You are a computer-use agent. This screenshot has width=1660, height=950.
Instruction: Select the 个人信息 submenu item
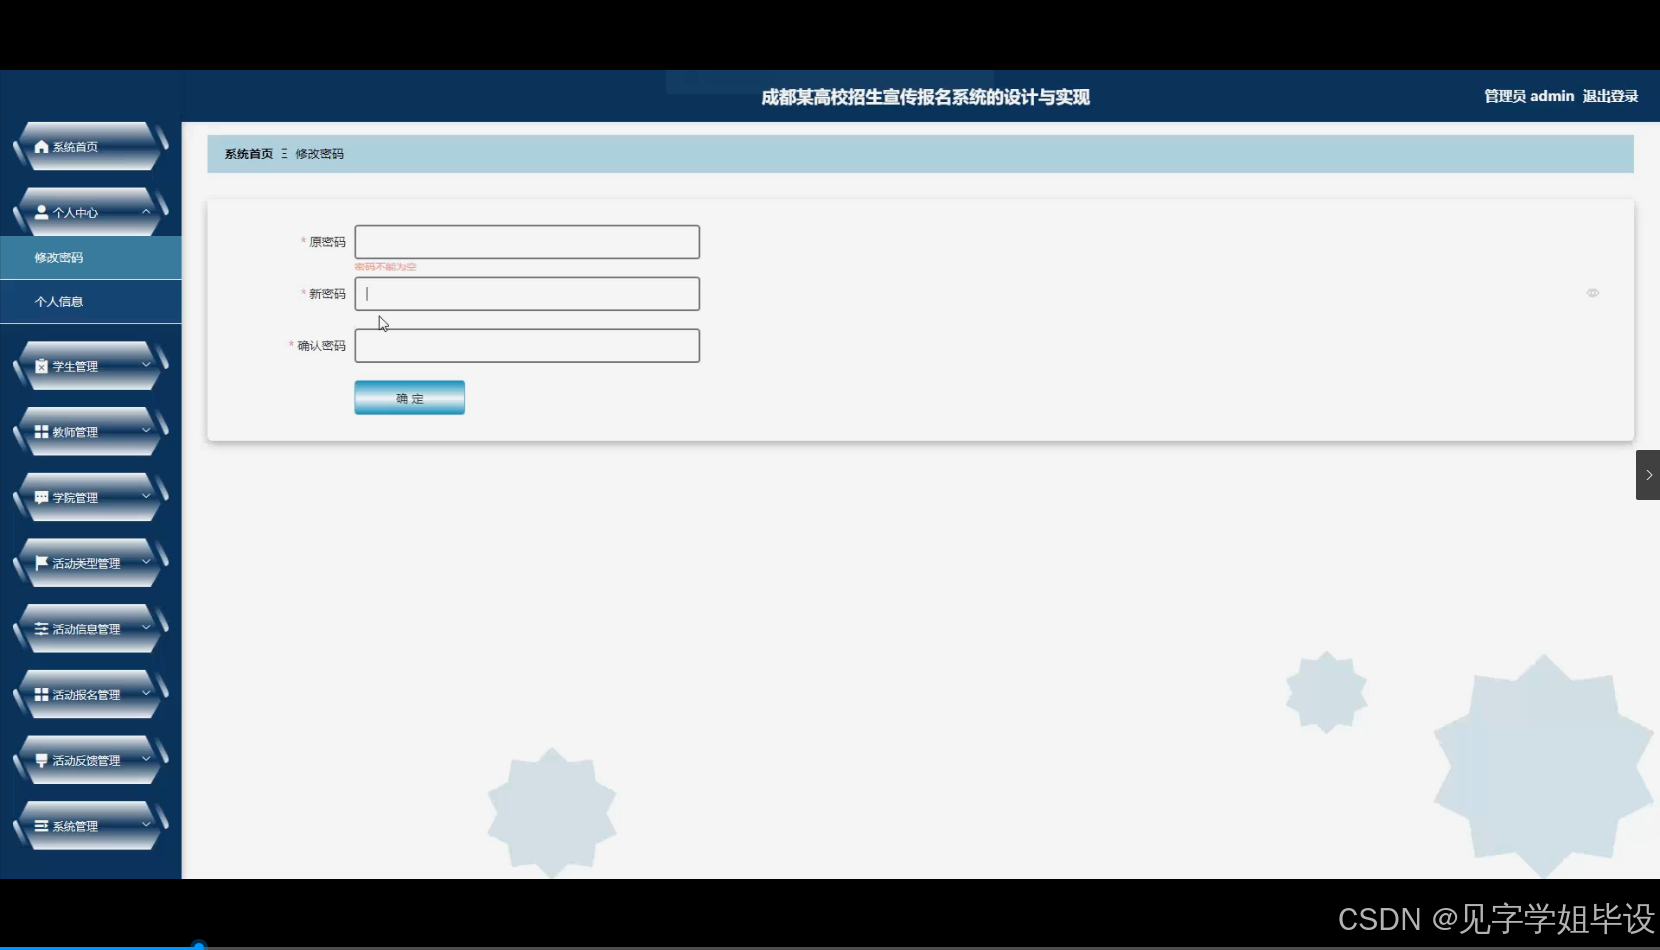[90, 302]
